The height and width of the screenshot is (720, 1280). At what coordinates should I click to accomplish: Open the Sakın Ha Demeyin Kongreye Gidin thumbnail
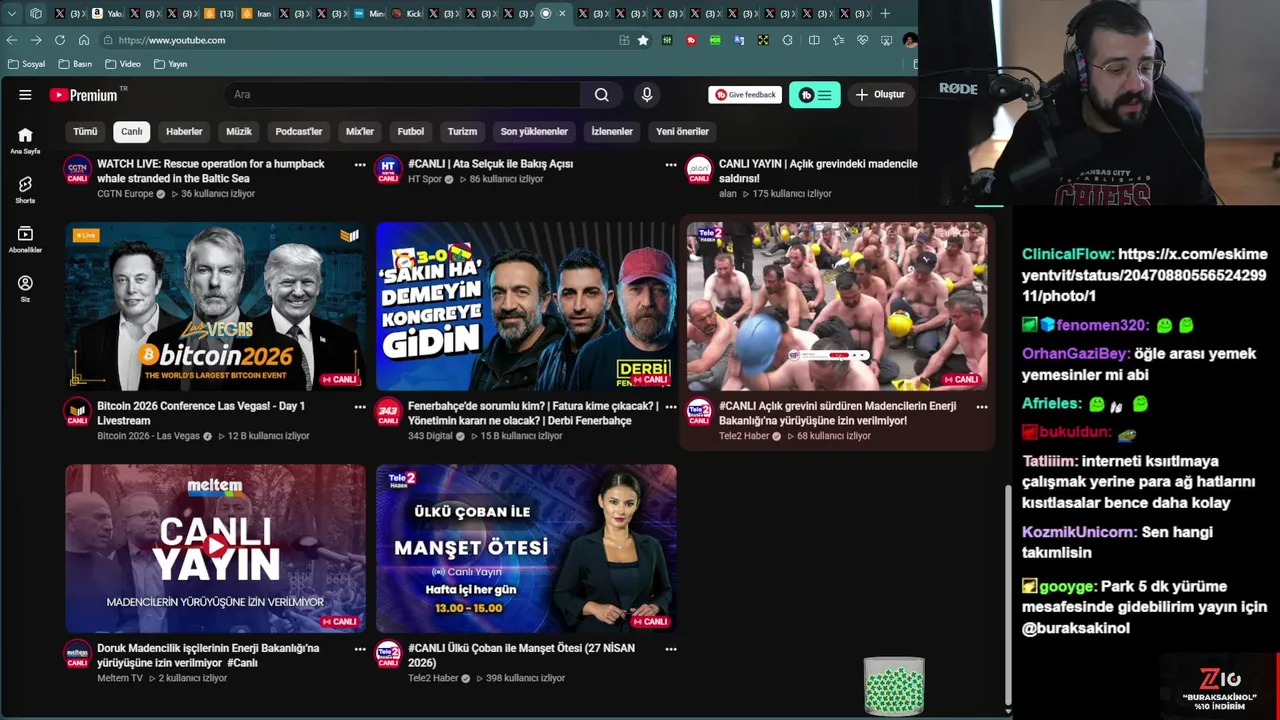pos(526,306)
